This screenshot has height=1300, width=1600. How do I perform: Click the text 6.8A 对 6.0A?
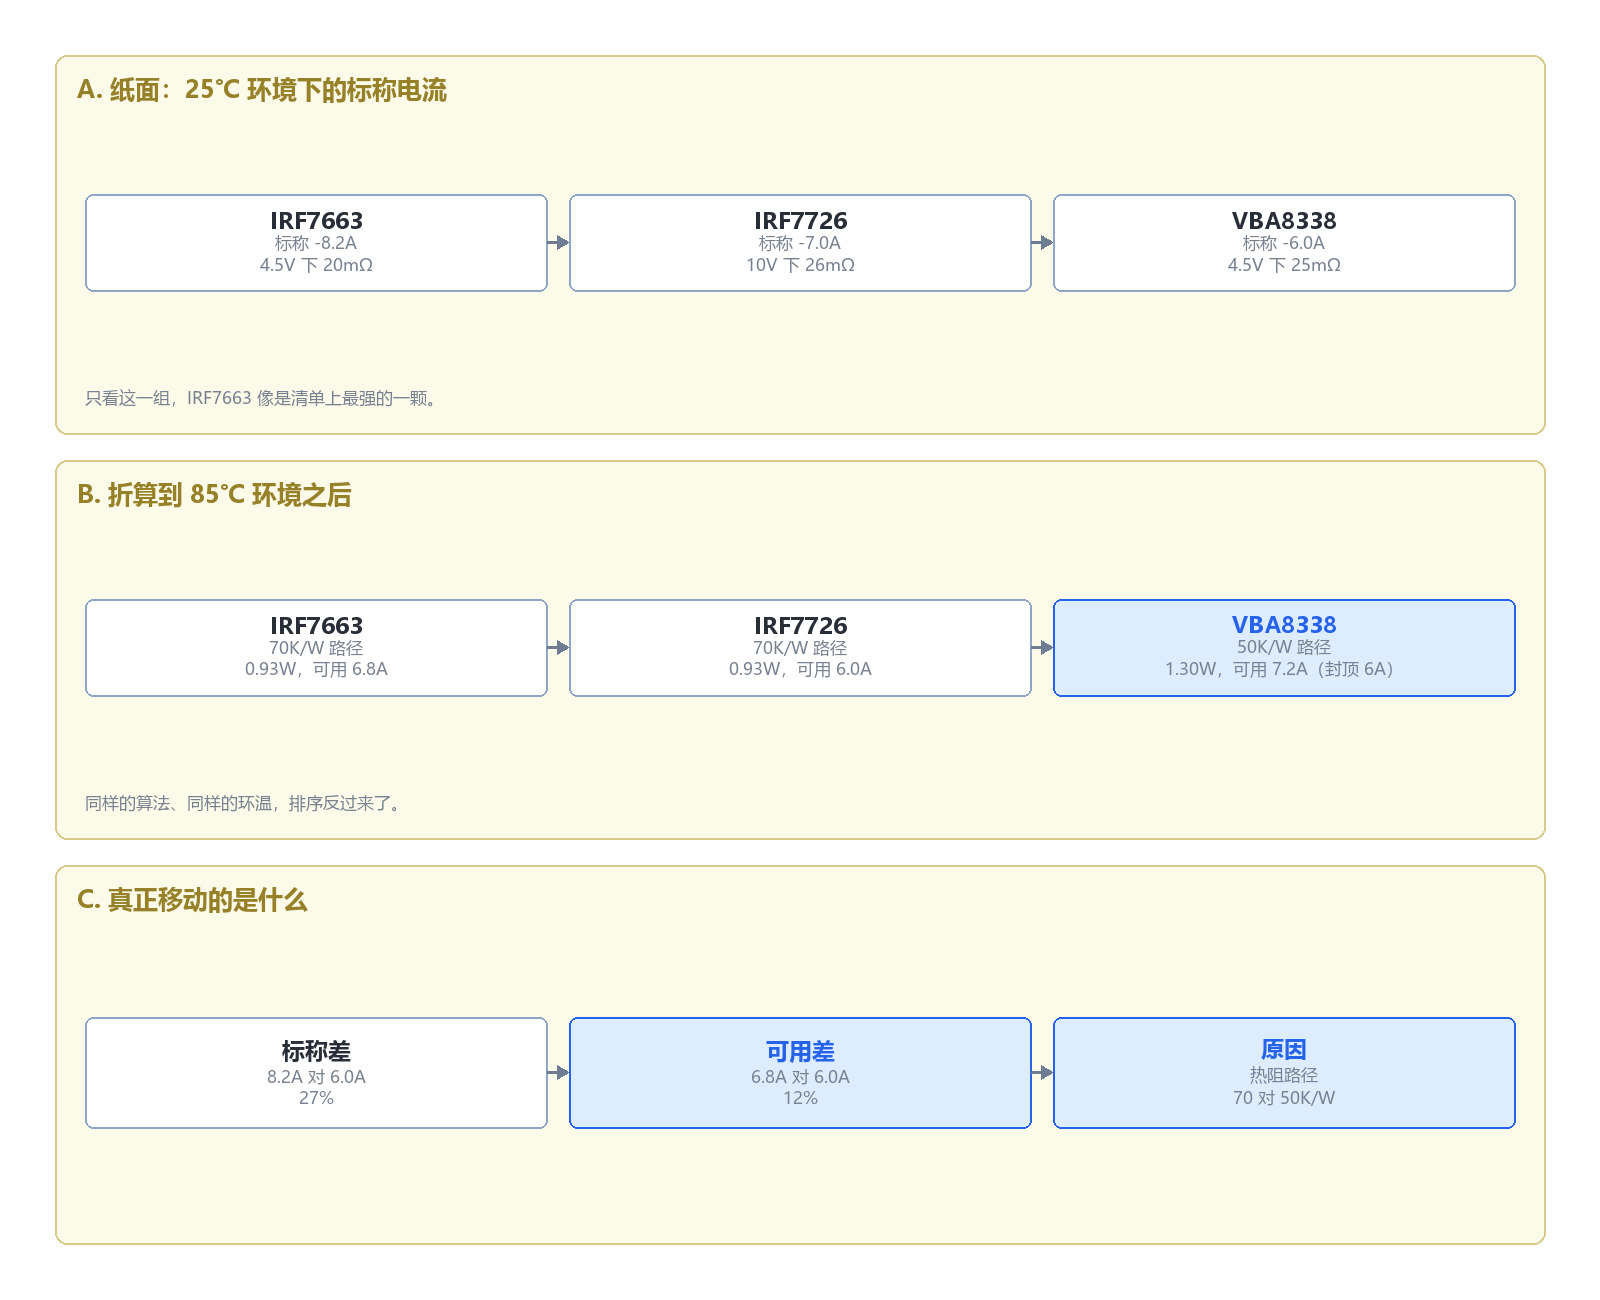(x=800, y=1077)
